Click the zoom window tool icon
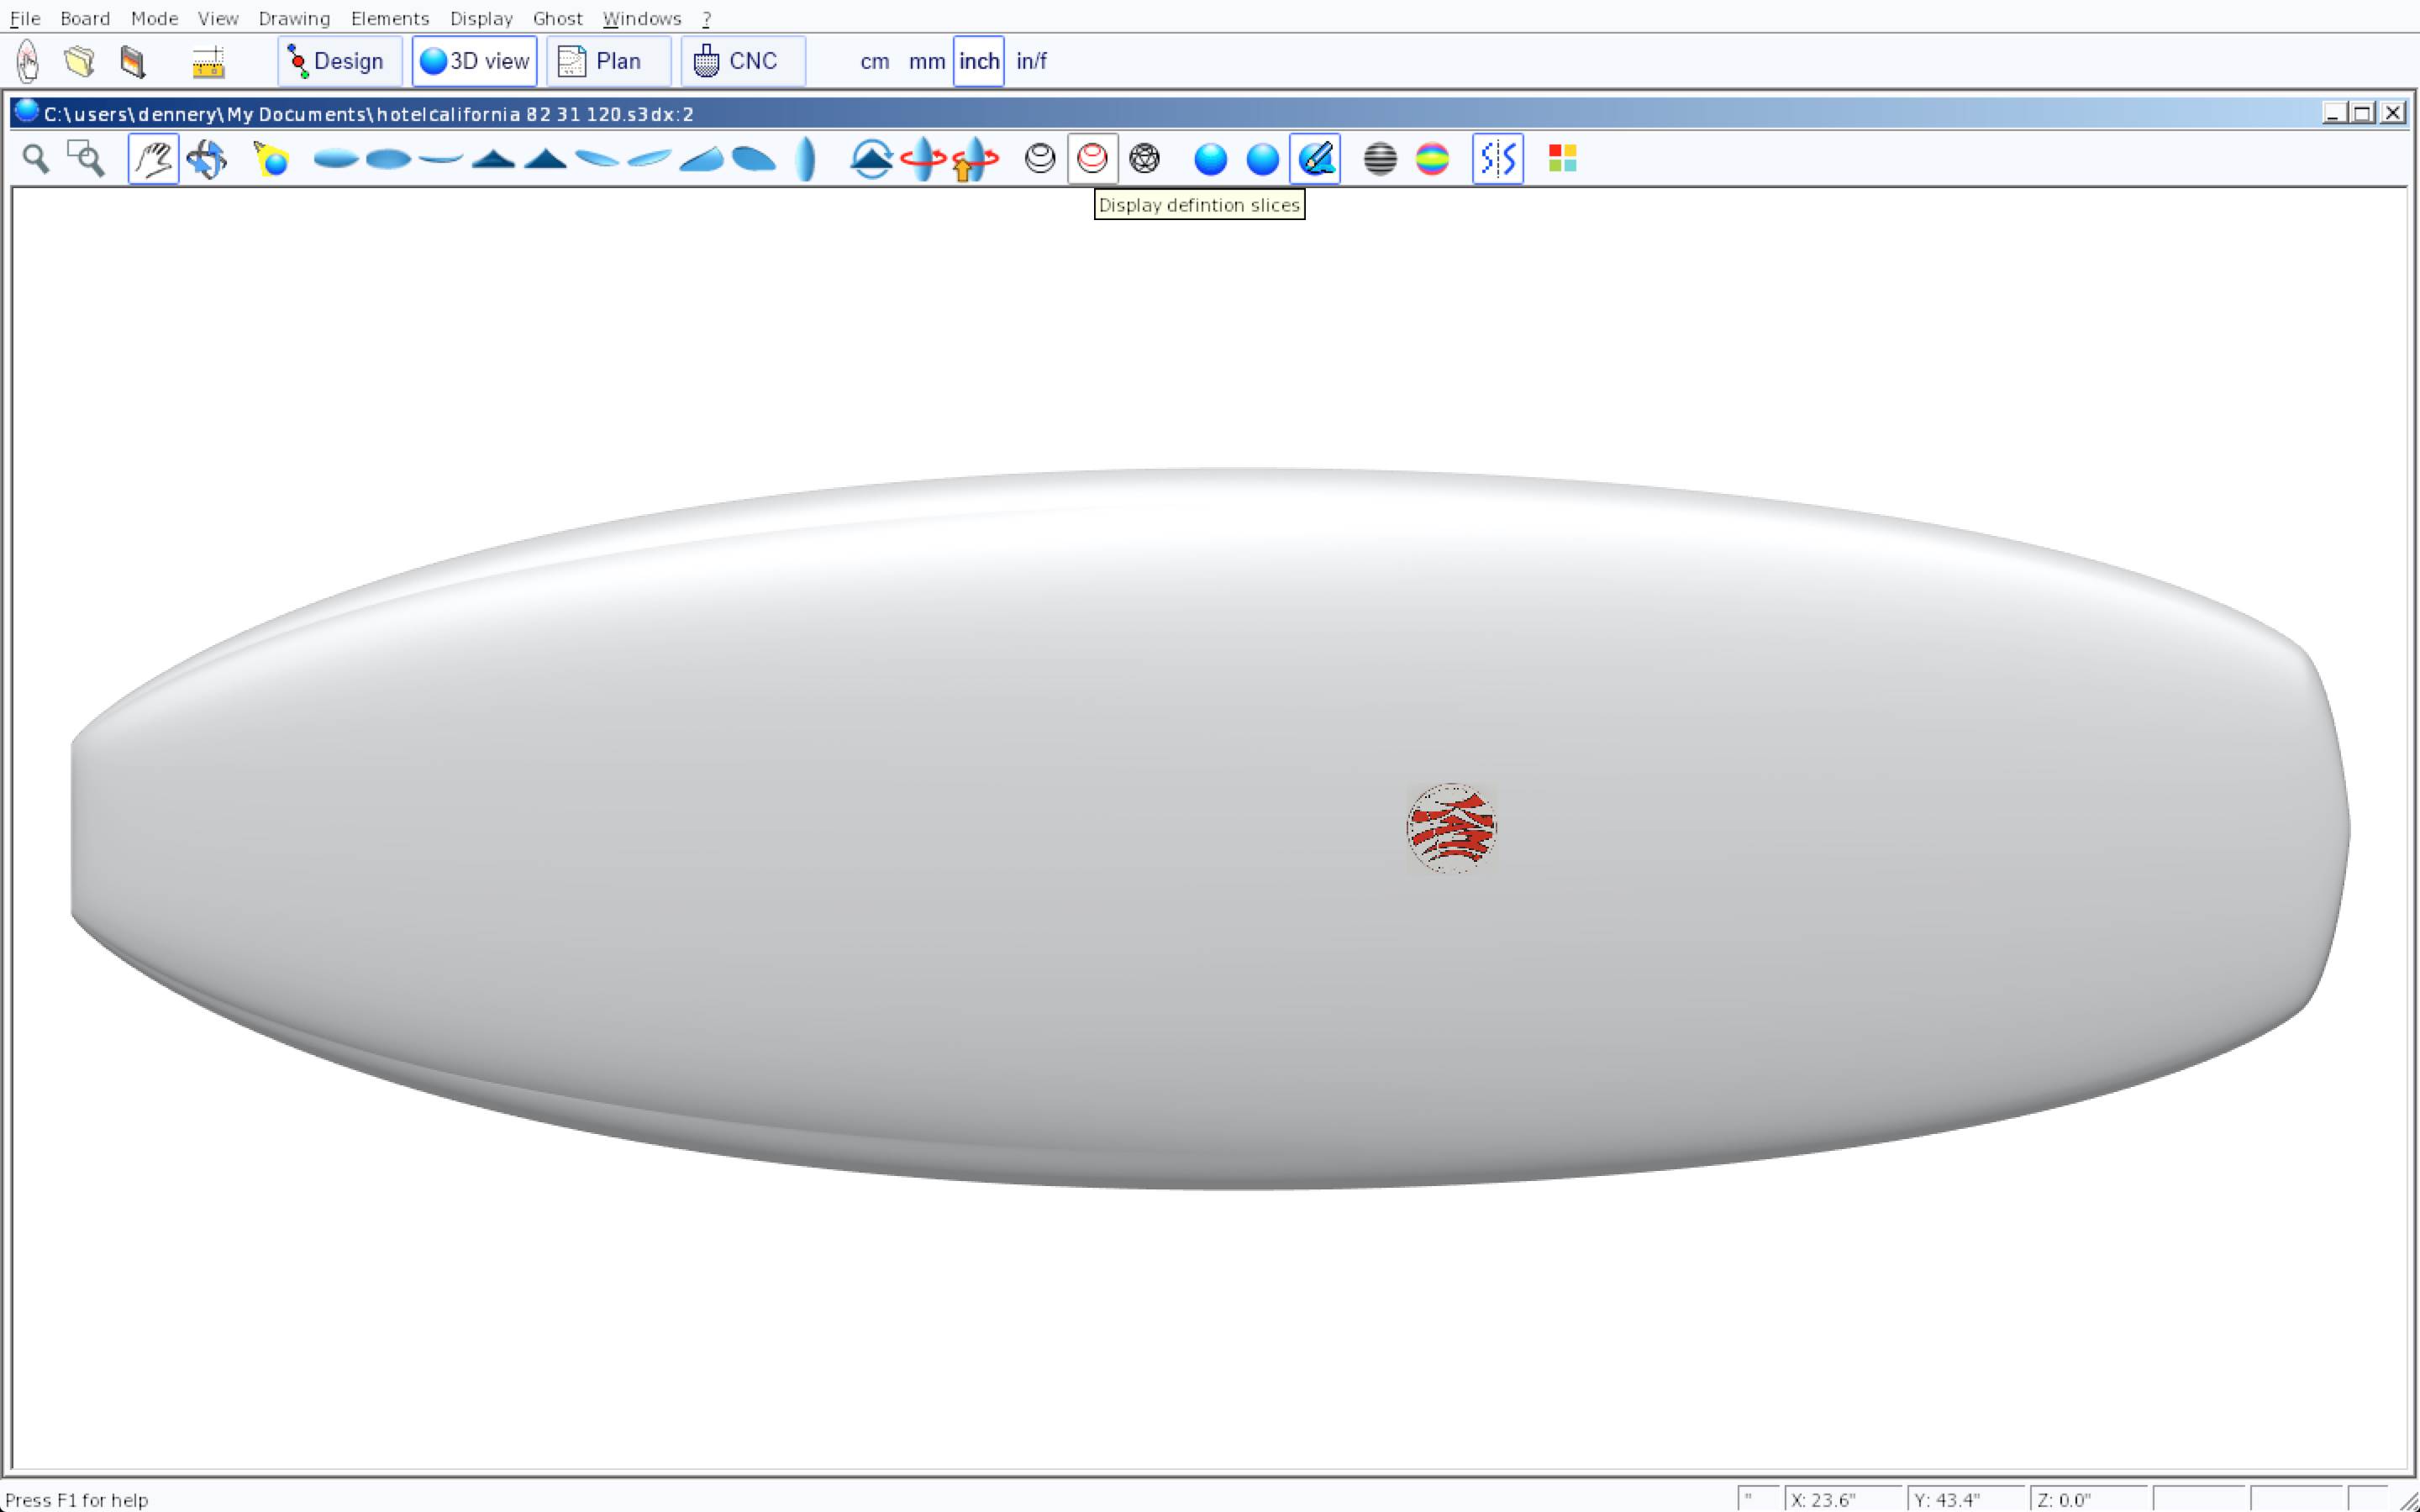 pos(86,159)
